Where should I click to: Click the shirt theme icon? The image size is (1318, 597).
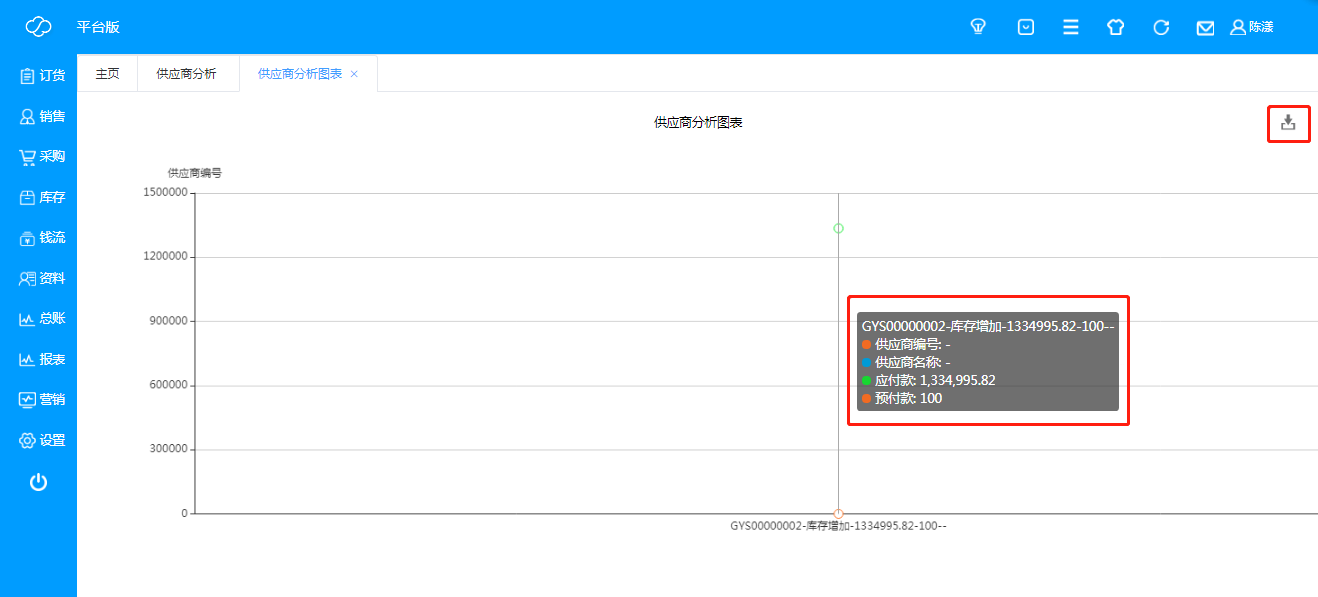pos(1116,27)
